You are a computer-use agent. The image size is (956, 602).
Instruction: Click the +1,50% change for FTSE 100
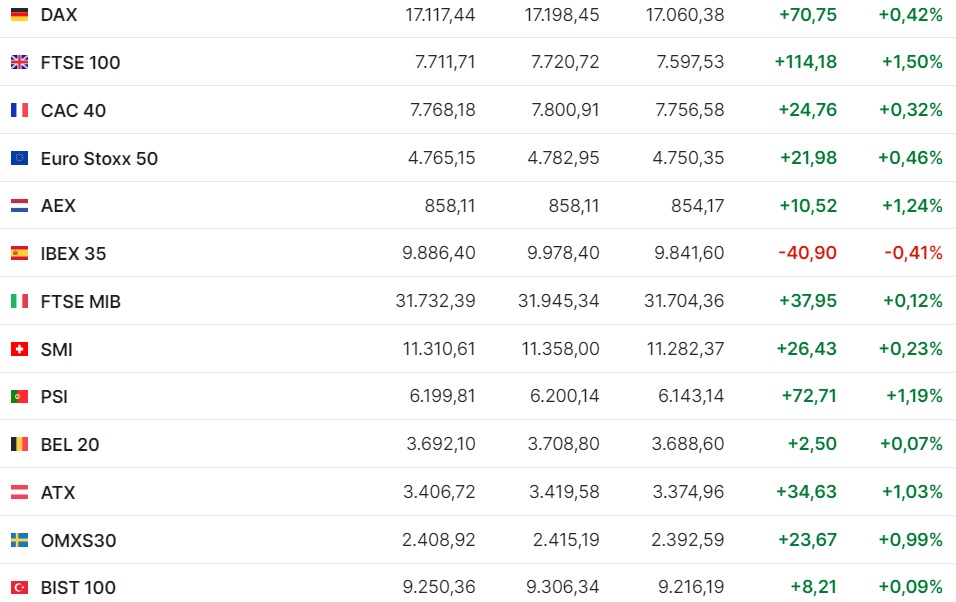pyautogui.click(x=912, y=62)
